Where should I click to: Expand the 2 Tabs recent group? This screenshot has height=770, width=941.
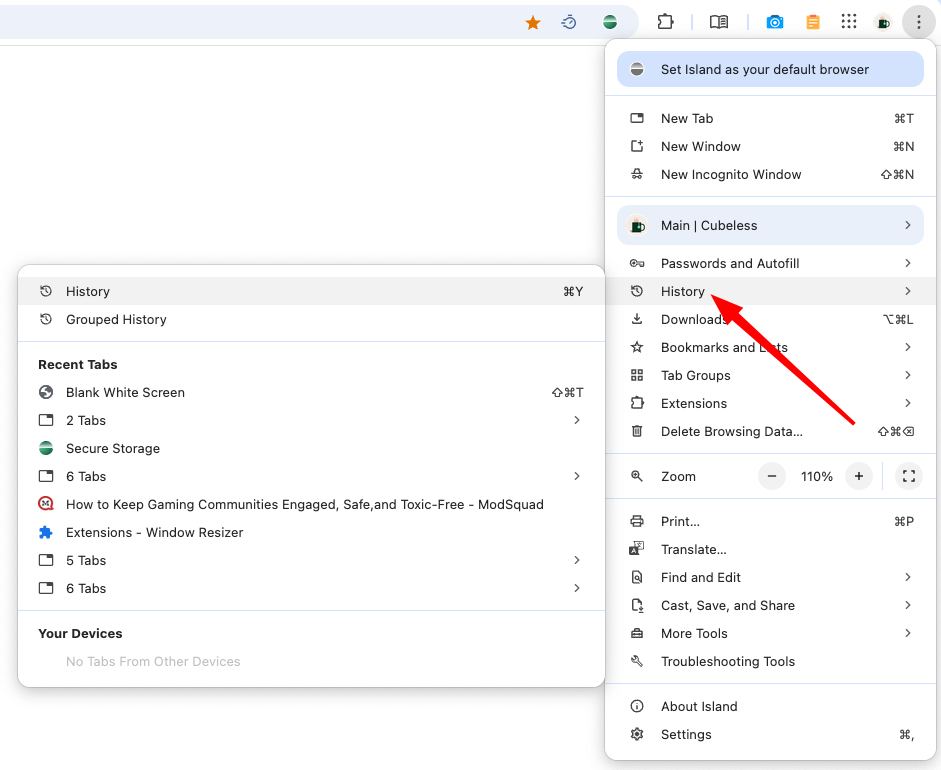[311, 420]
